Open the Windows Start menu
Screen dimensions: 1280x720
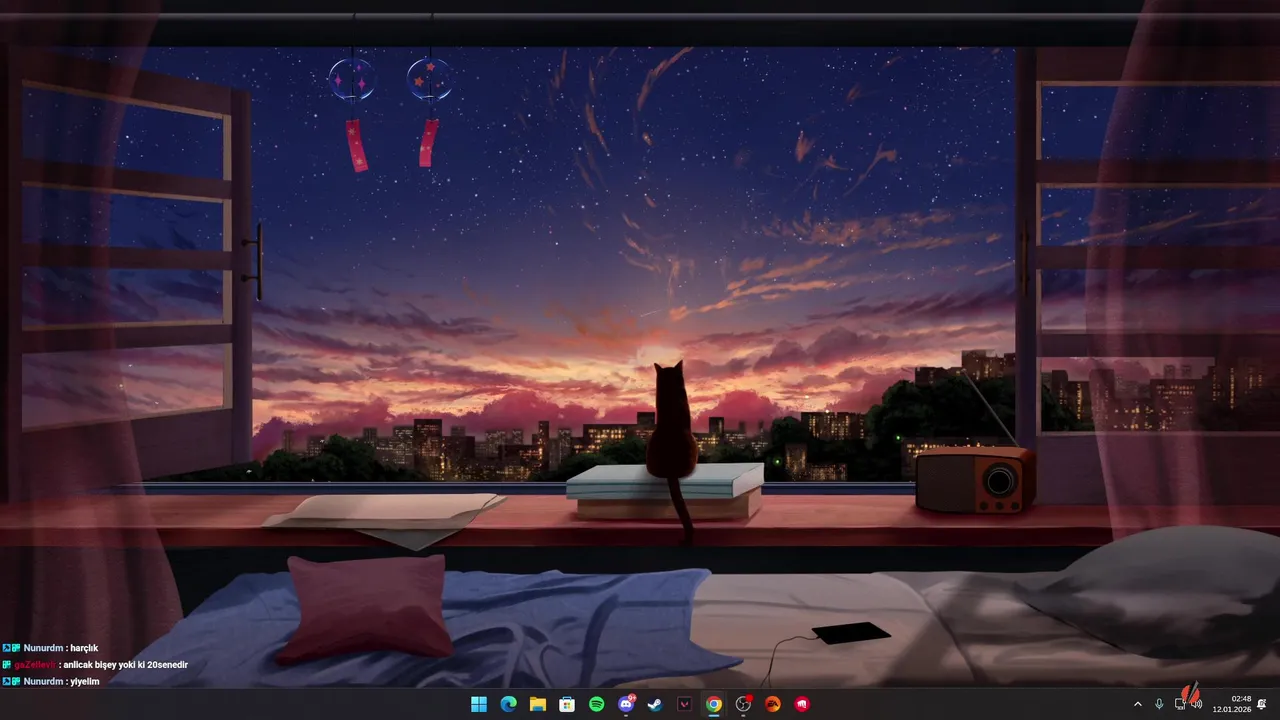[479, 704]
